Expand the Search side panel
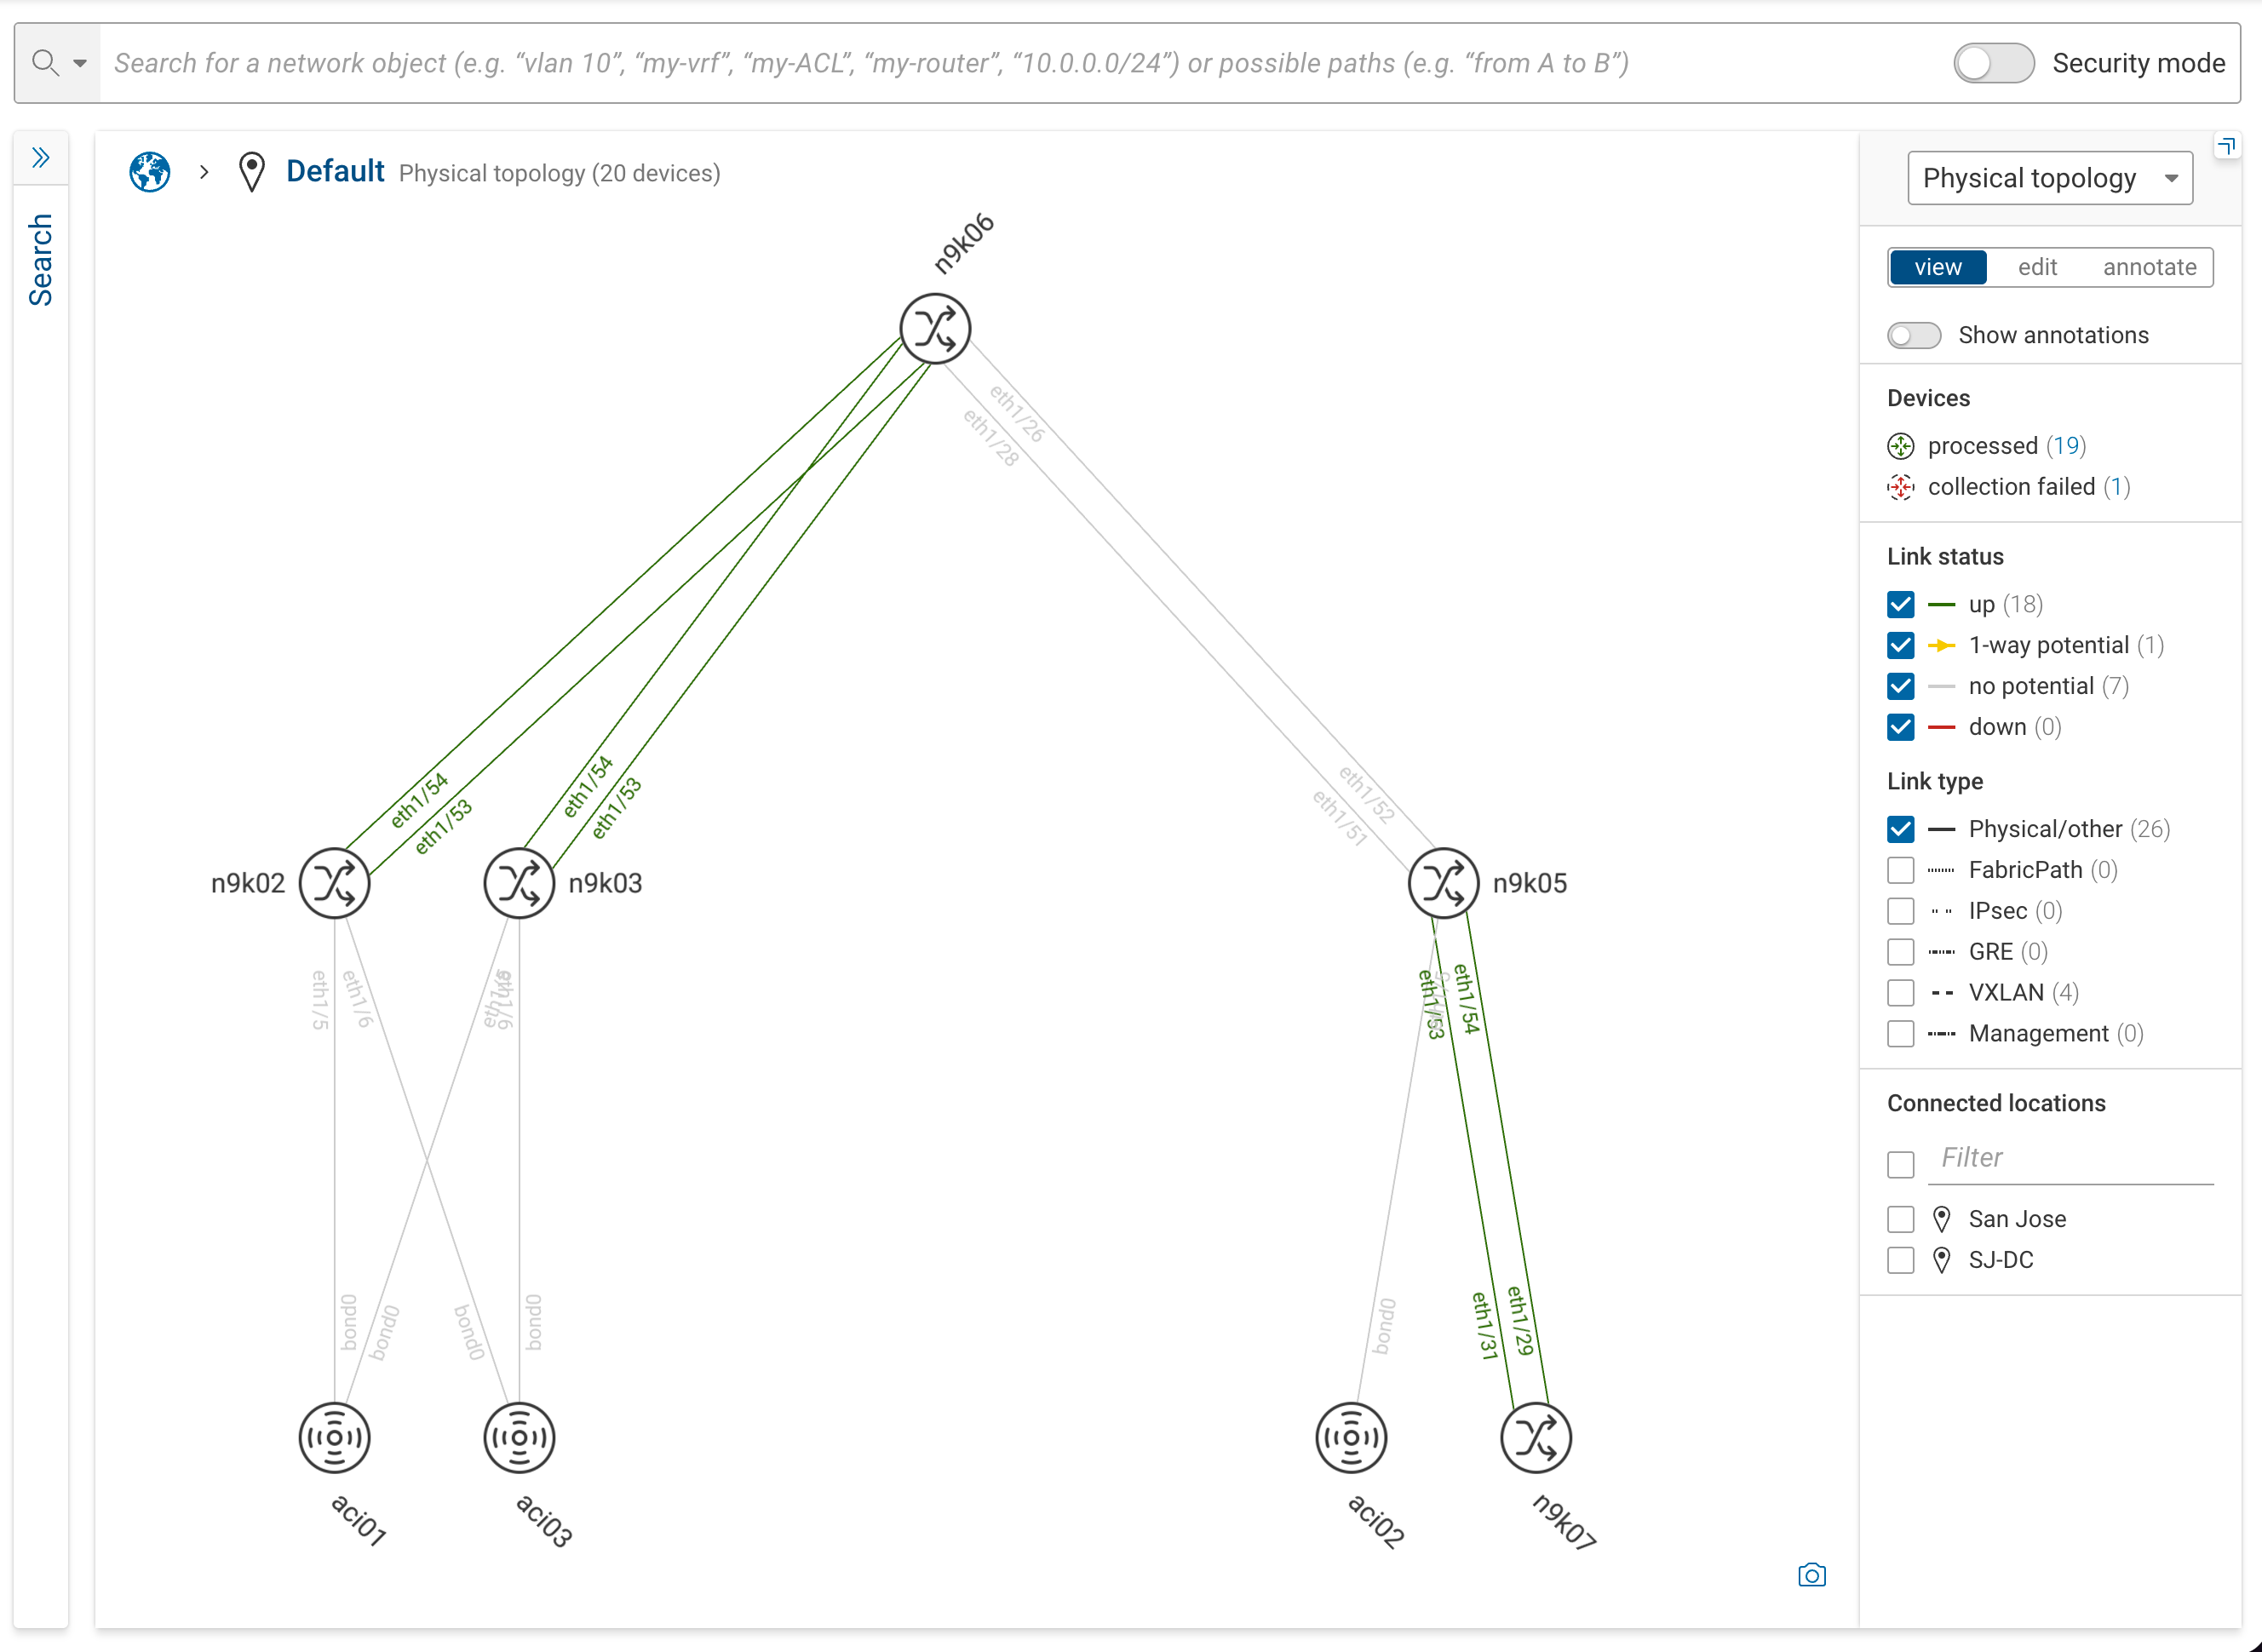Viewport: 2262px width, 1652px height. click(x=41, y=158)
